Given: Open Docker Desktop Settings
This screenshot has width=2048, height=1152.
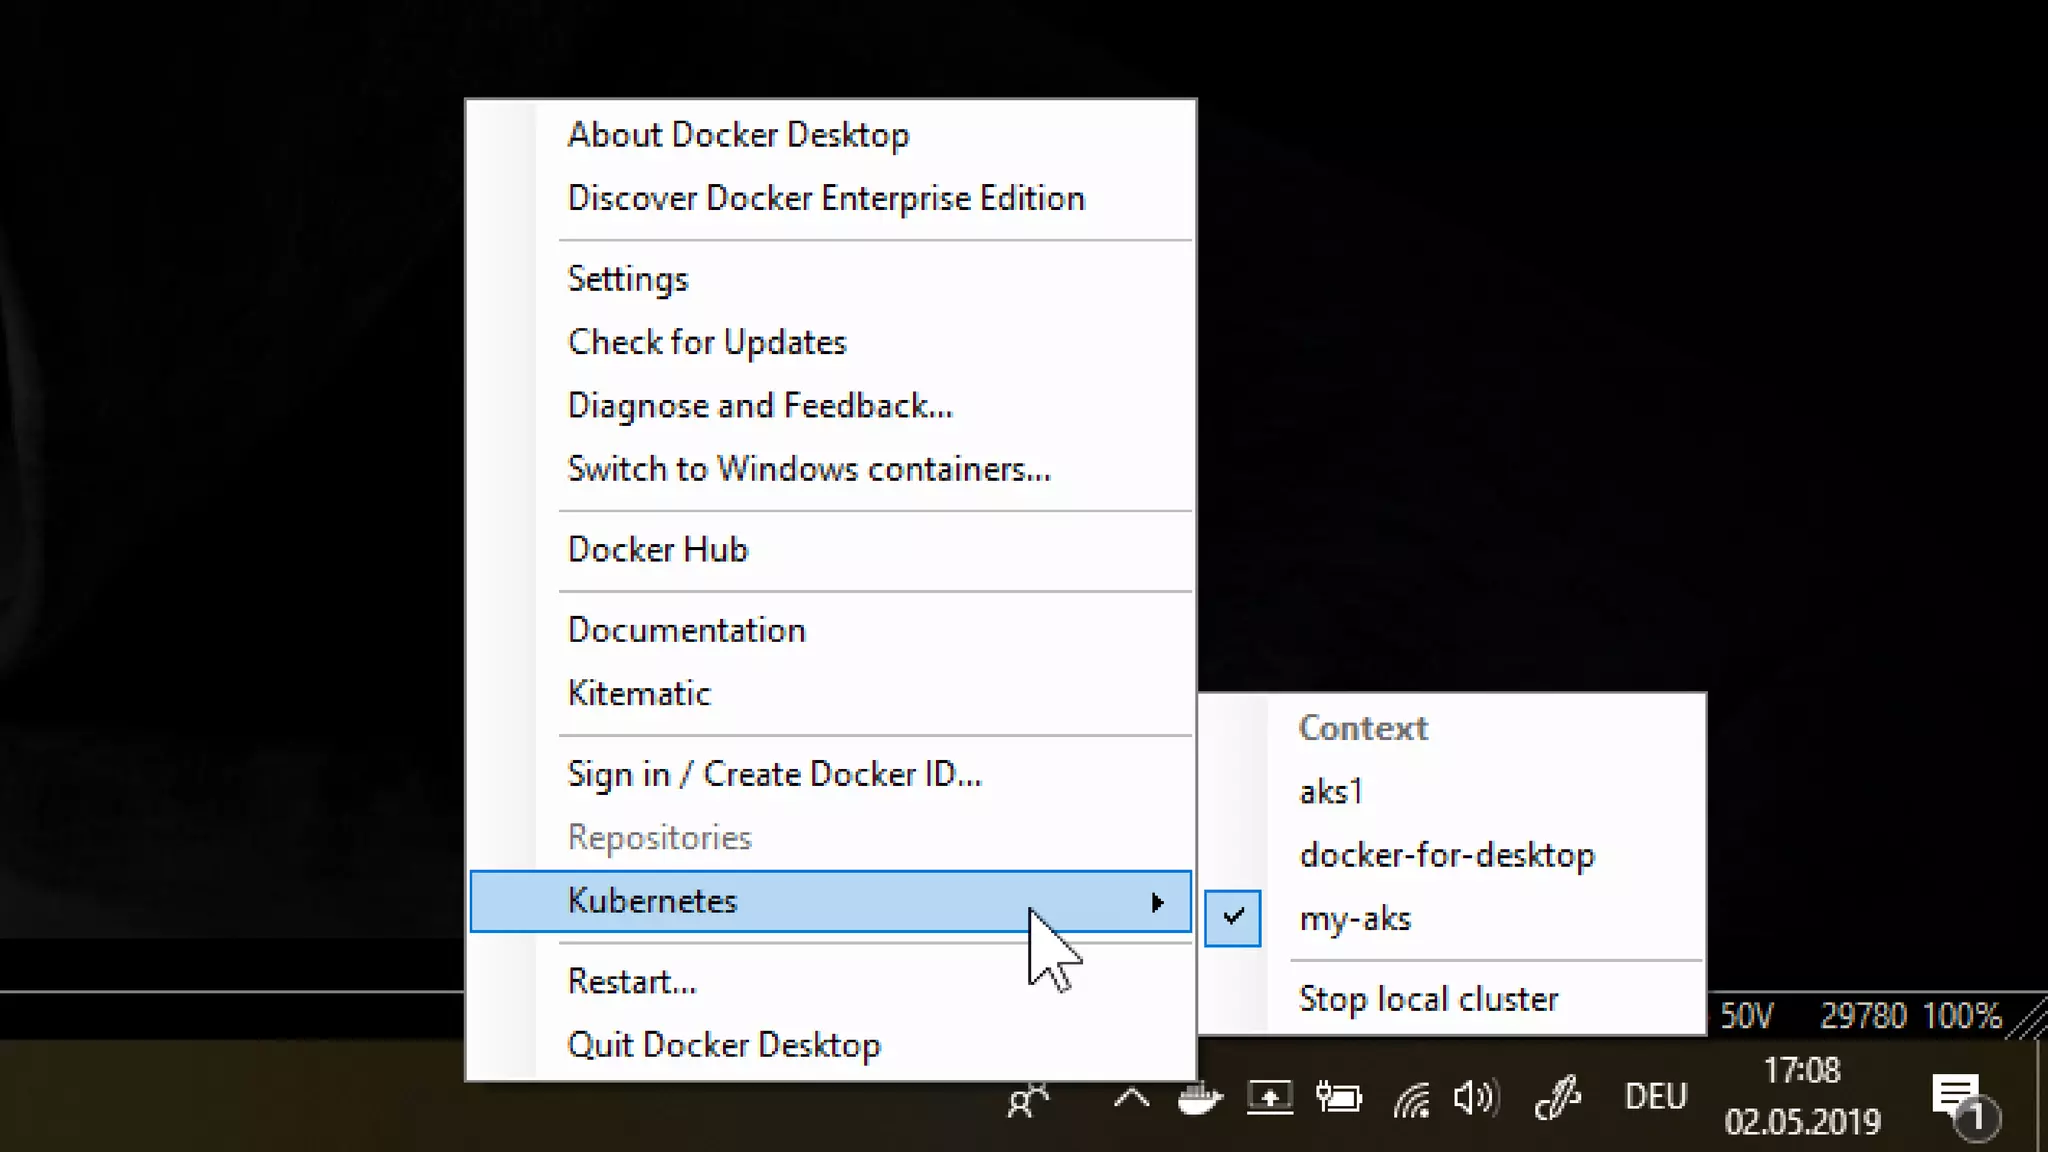Looking at the screenshot, I should 628,279.
